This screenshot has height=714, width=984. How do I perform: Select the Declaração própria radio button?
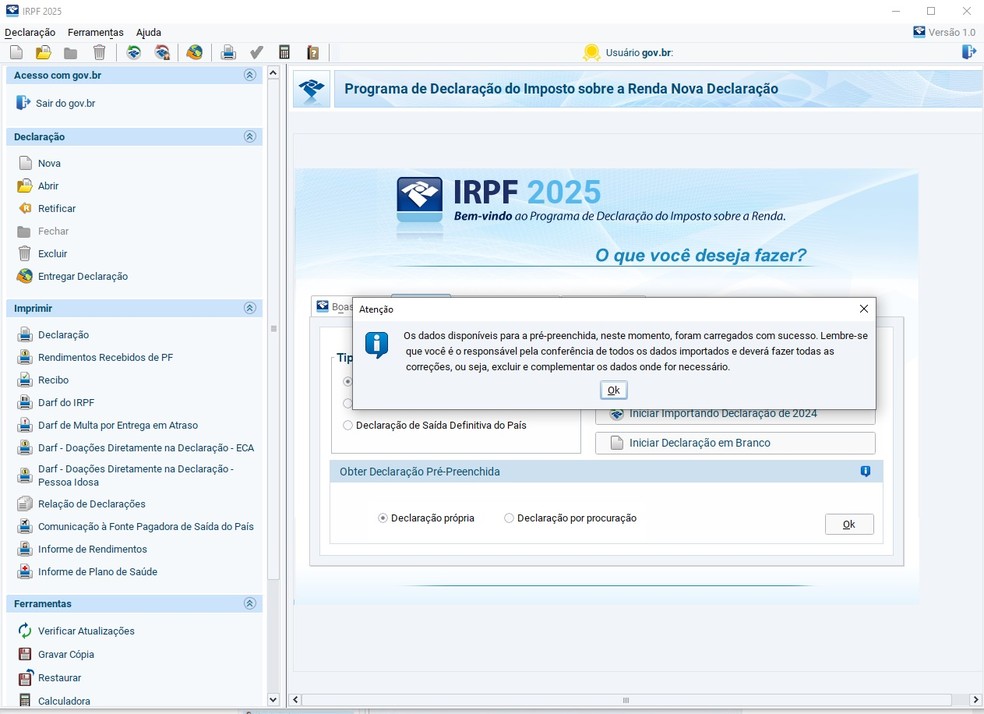click(383, 518)
